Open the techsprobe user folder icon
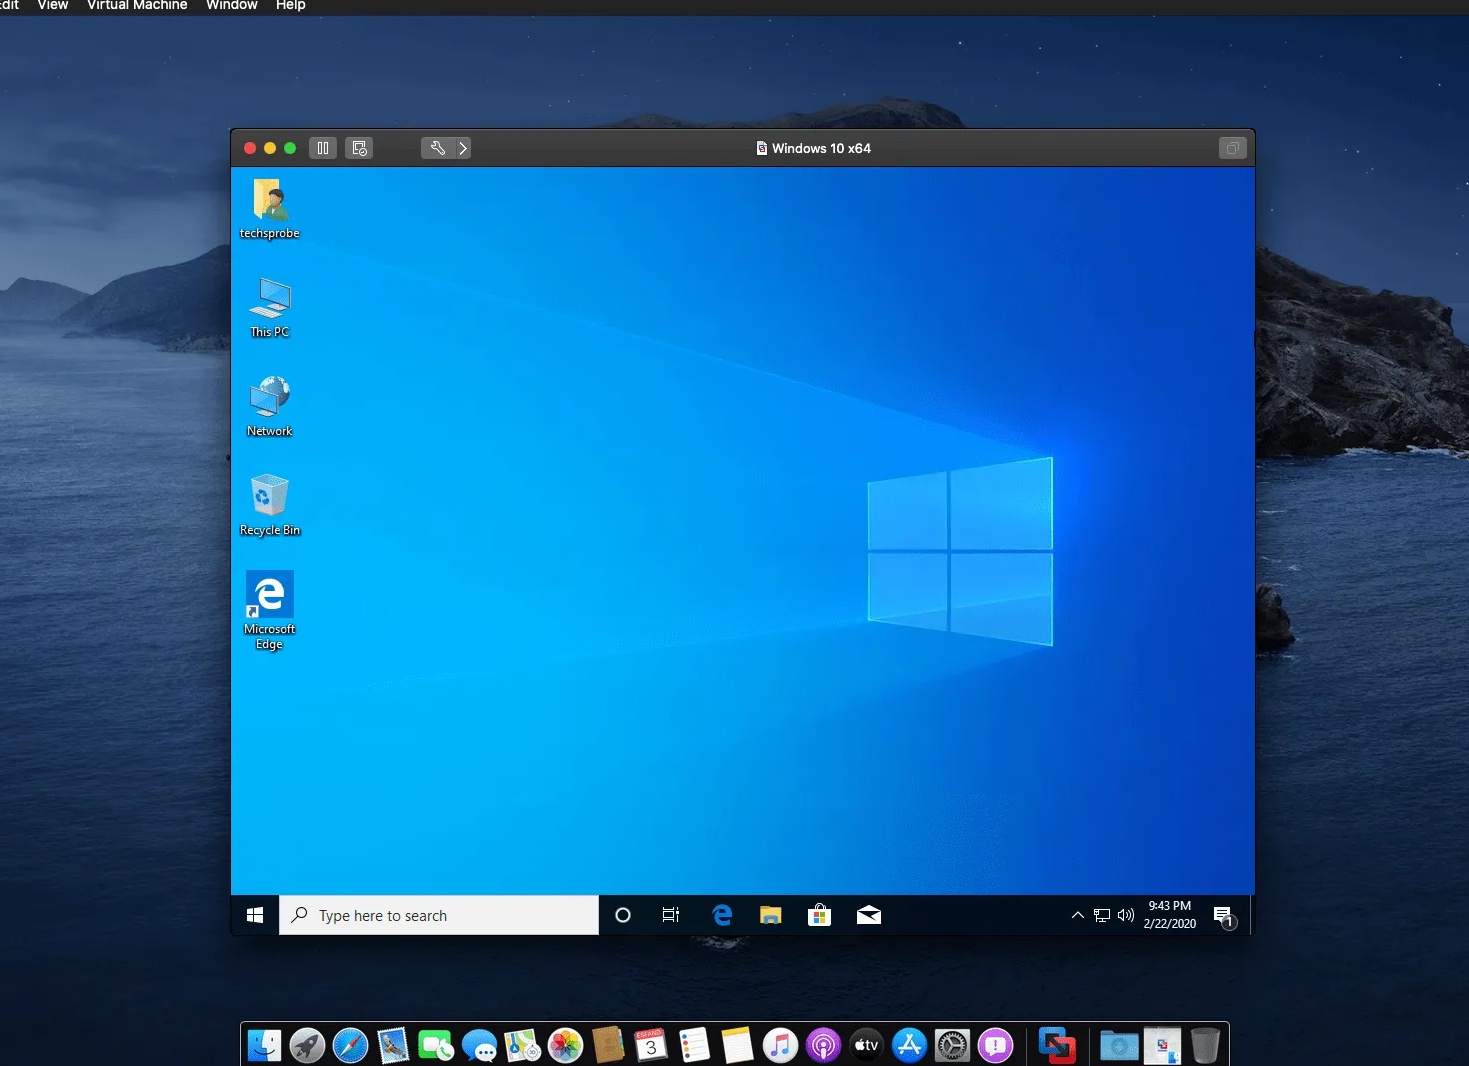Screen dimensions: 1469x1066 point(270,209)
